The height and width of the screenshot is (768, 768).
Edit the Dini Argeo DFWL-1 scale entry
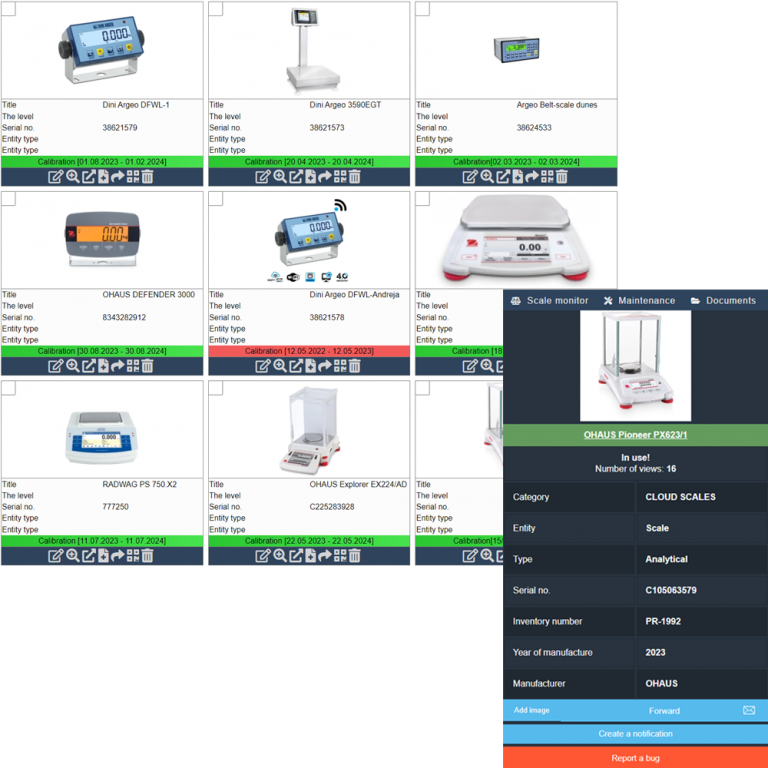(55, 177)
